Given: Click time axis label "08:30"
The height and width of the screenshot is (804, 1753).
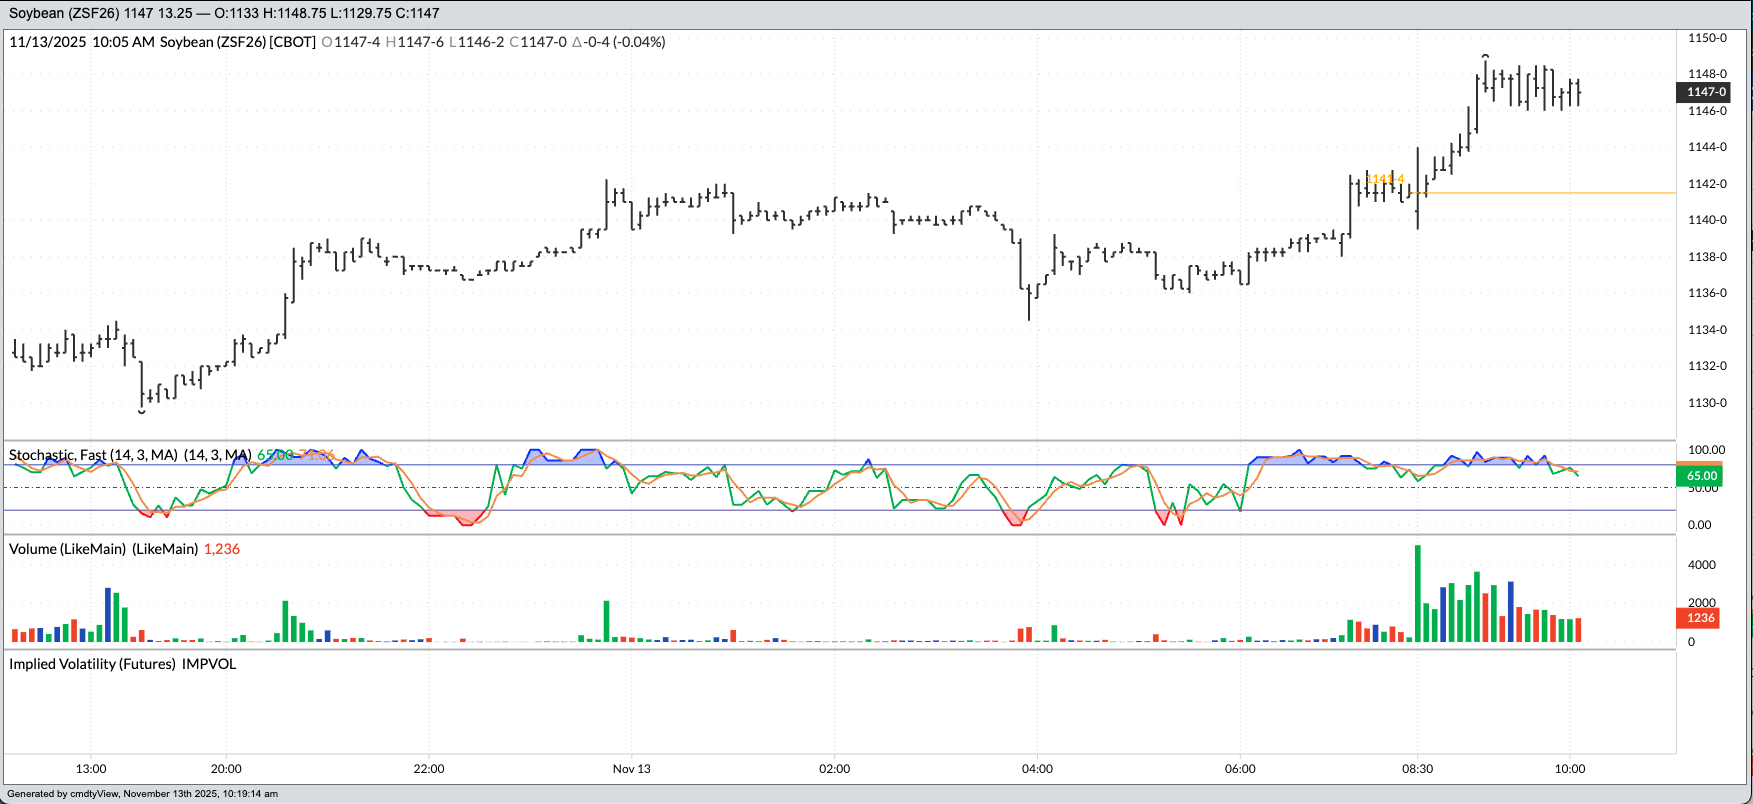Looking at the screenshot, I should point(1418,769).
